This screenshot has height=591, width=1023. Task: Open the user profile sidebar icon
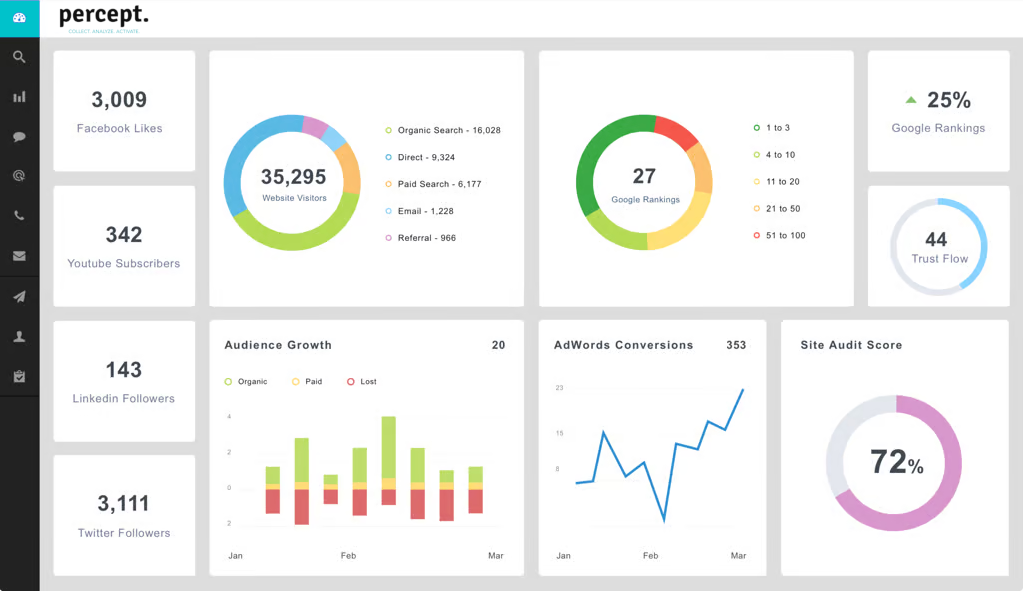pyautogui.click(x=19, y=336)
